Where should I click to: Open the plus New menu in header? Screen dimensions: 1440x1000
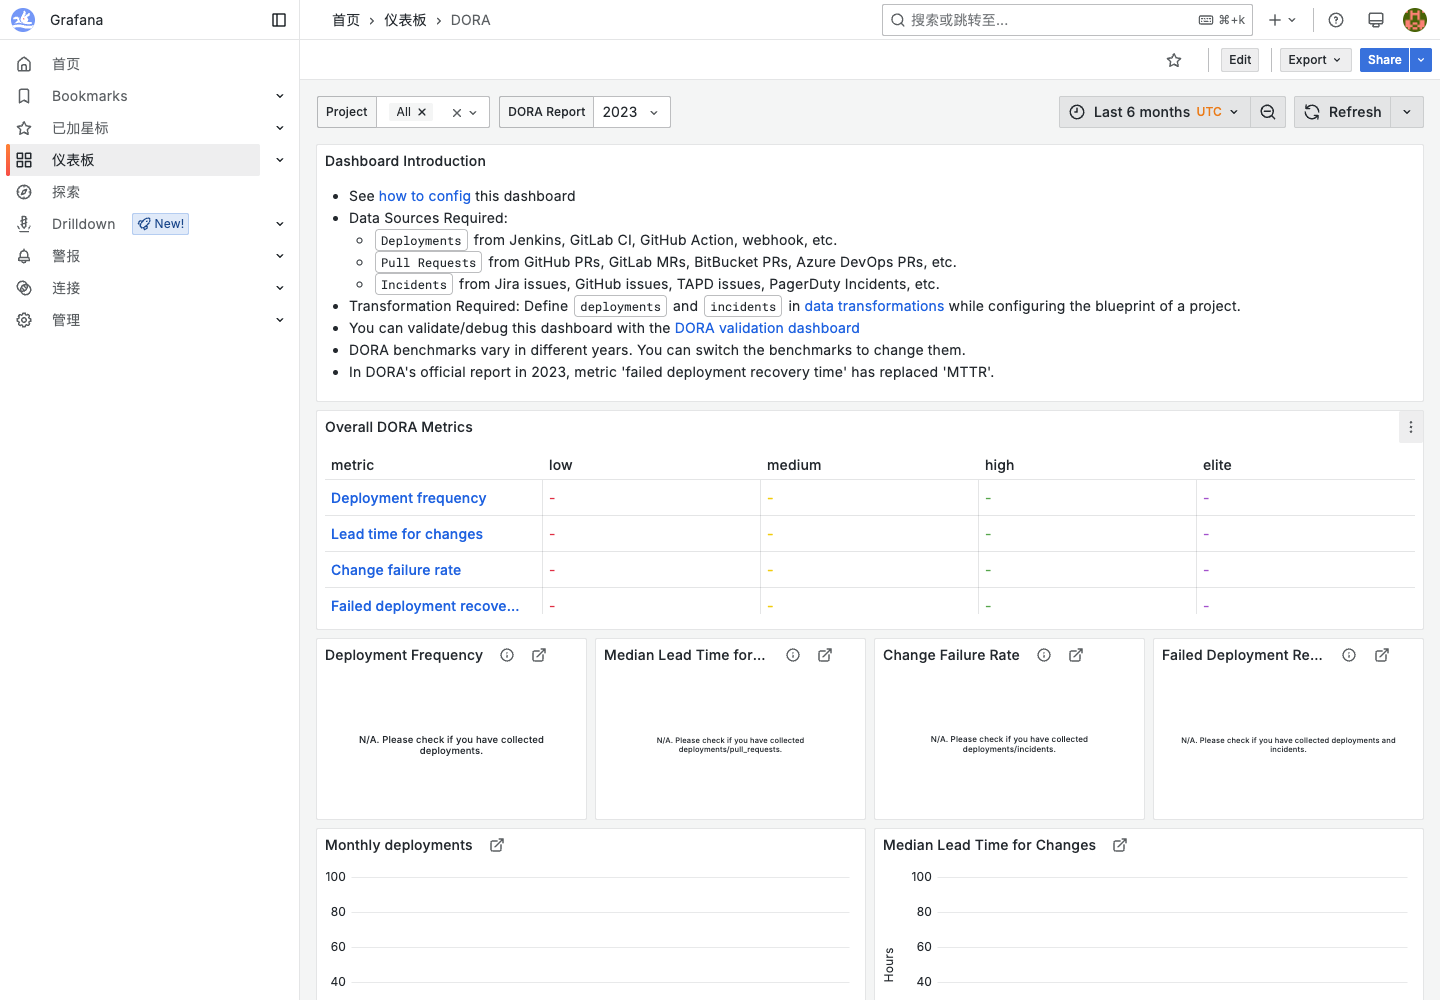pos(1282,20)
